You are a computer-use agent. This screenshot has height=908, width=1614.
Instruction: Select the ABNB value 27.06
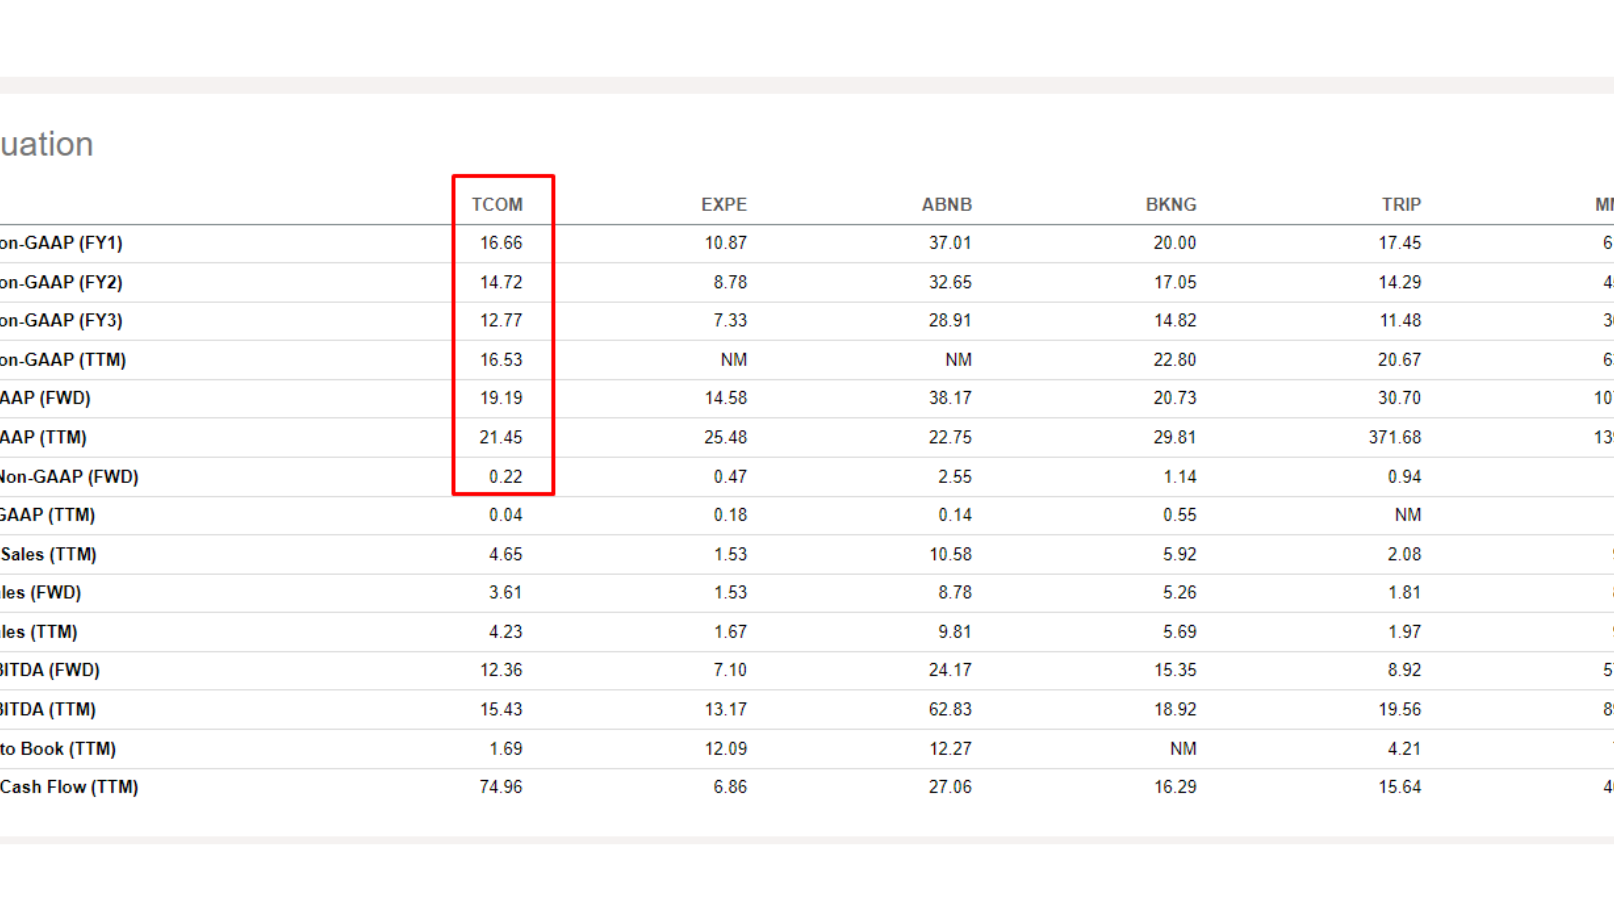pos(950,787)
